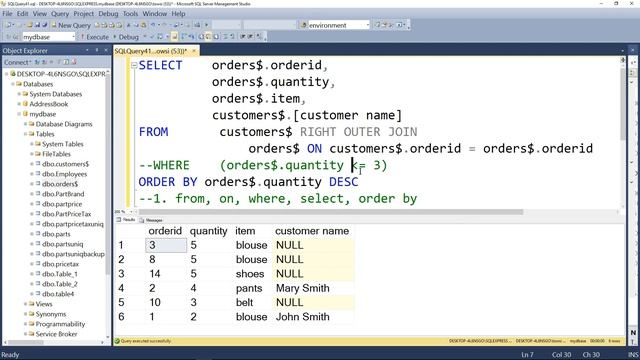
Task: Select dbo.PartBrand table
Action: 63,194
